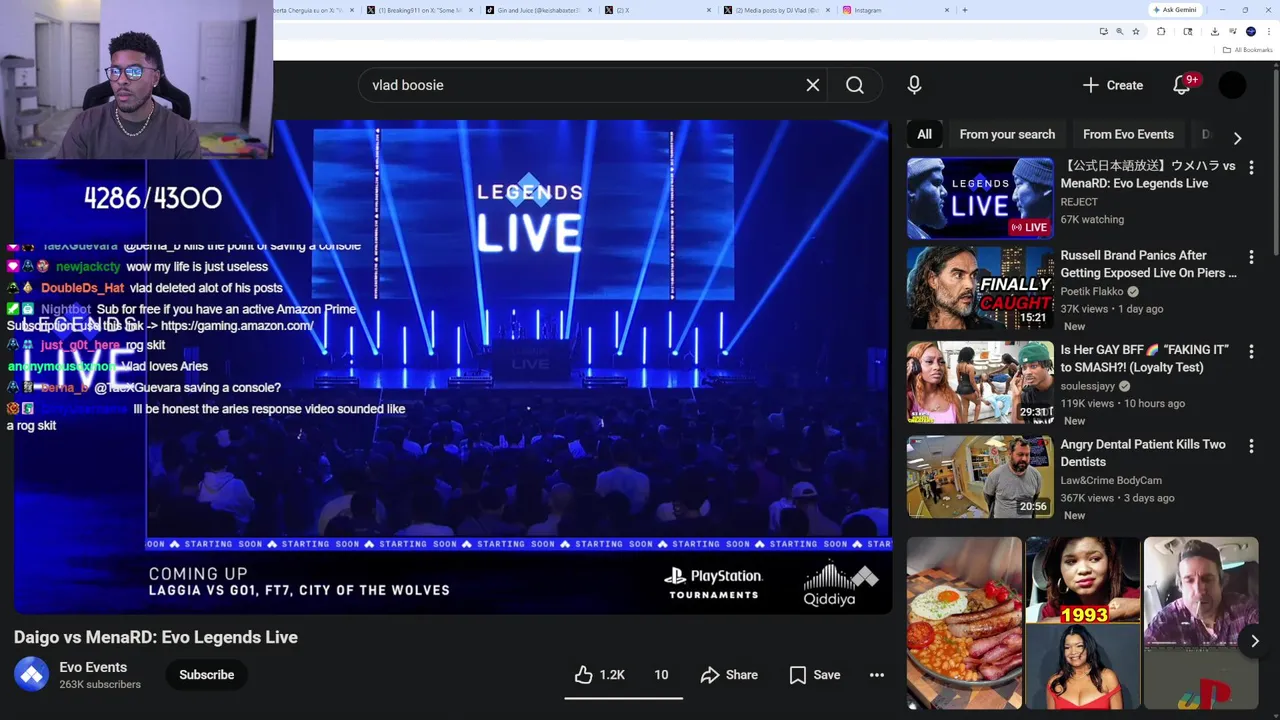Select the 'From Evo Events' chip

coord(1128,134)
